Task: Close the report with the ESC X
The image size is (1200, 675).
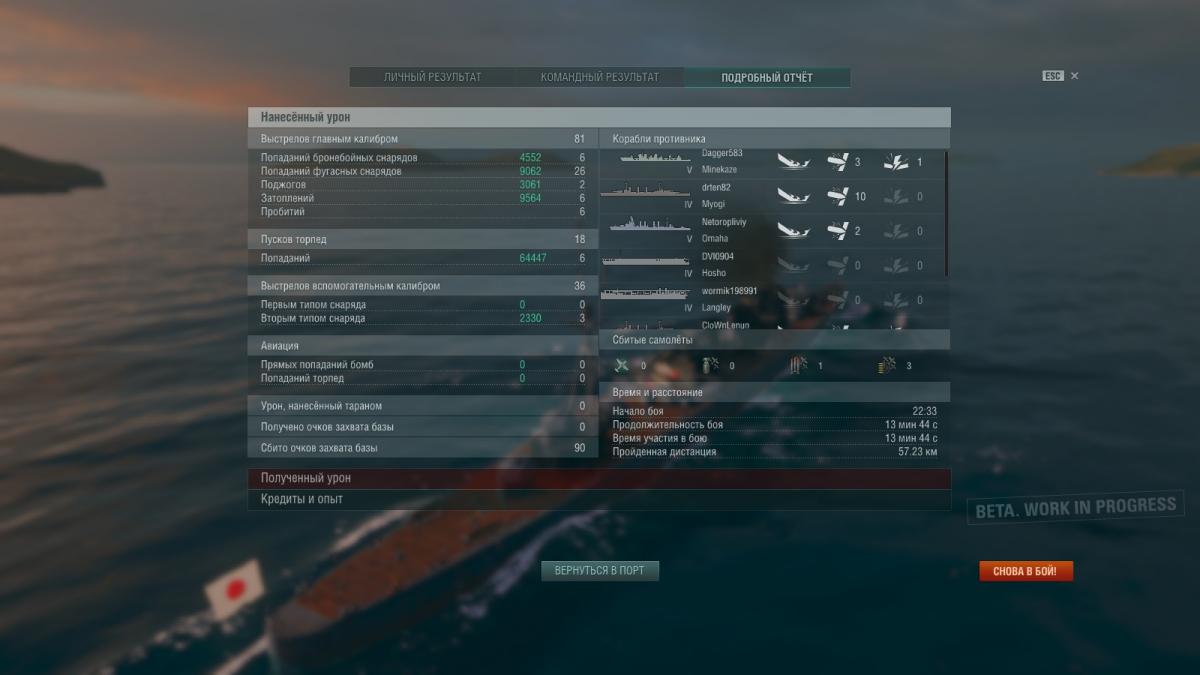Action: [x=1075, y=76]
